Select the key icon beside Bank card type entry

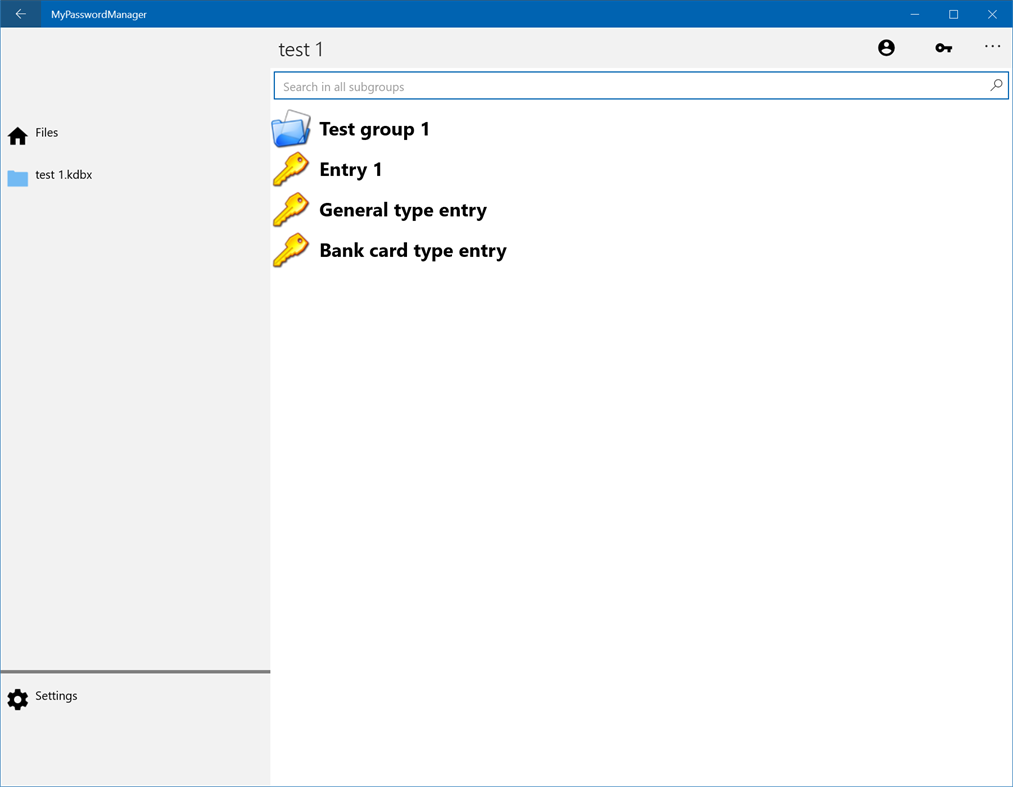pyautogui.click(x=290, y=251)
